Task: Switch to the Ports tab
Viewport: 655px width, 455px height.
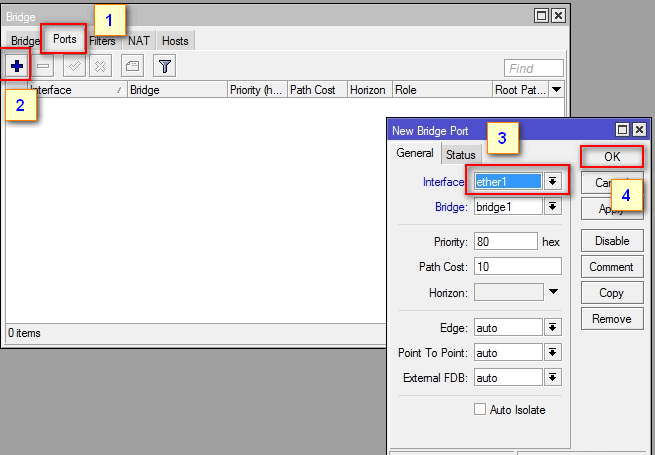Action: click(x=65, y=40)
